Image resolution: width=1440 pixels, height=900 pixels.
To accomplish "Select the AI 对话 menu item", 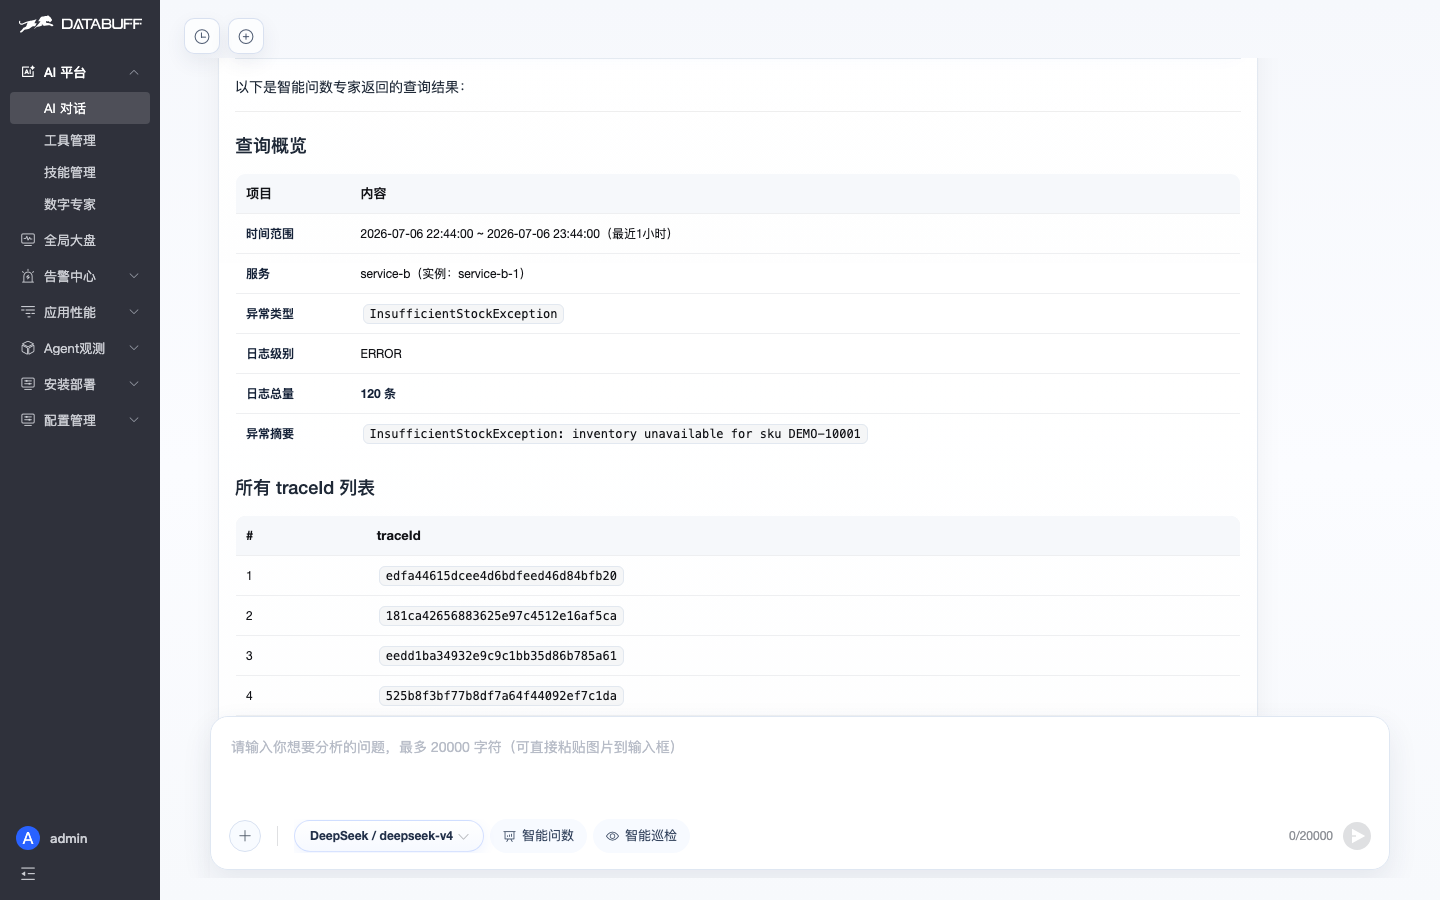I will [80, 108].
